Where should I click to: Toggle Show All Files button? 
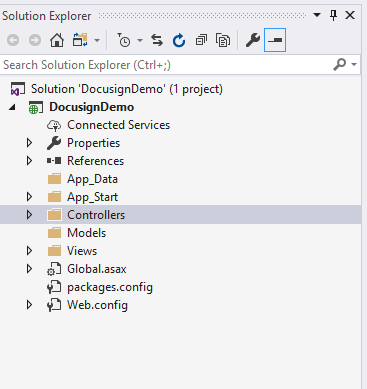[223, 41]
